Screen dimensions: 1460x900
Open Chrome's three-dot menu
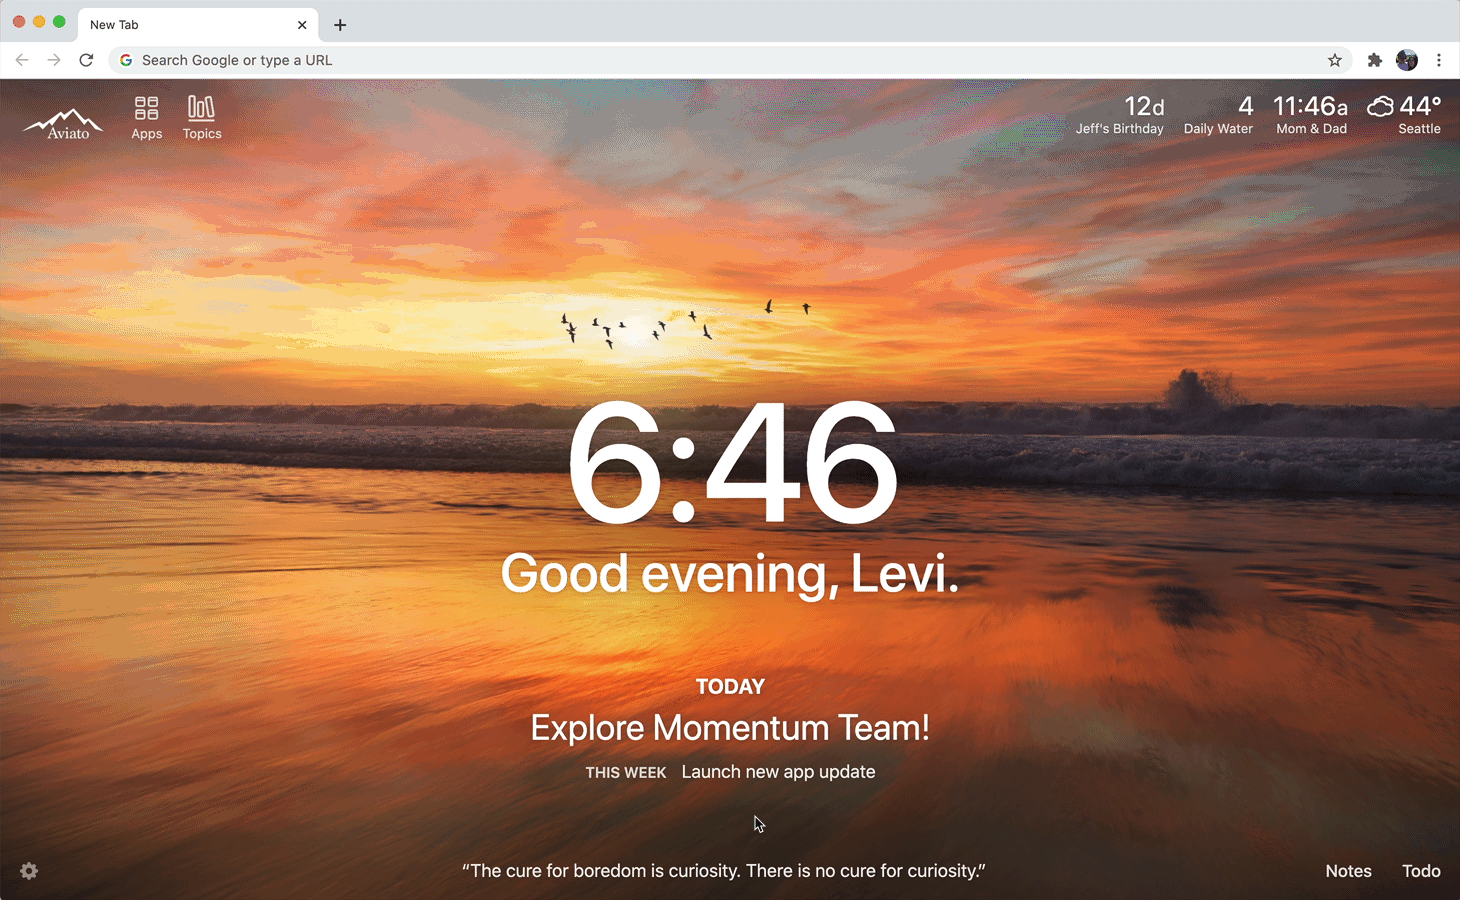[1439, 60]
